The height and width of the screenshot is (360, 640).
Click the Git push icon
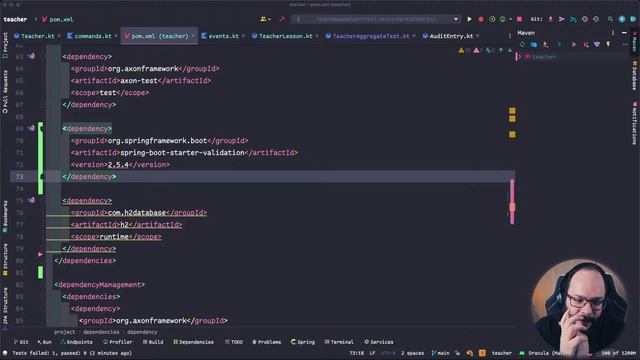pyautogui.click(x=573, y=19)
